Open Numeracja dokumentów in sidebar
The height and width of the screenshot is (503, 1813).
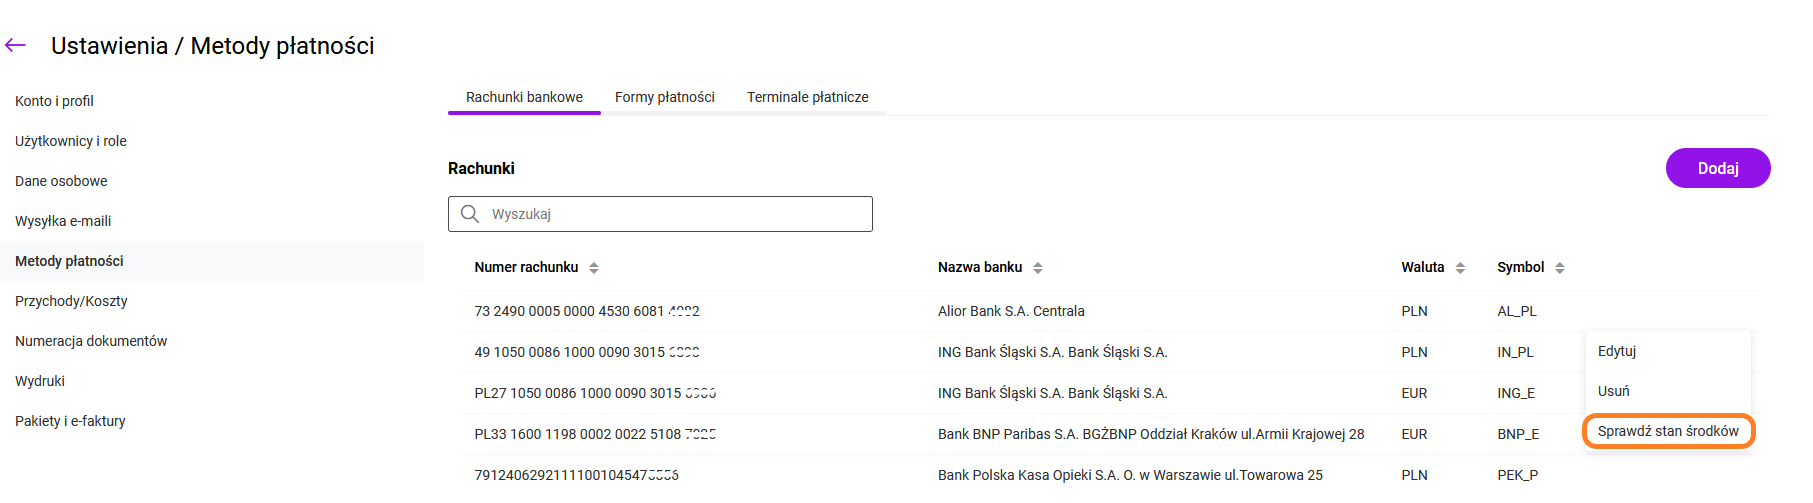coord(91,341)
